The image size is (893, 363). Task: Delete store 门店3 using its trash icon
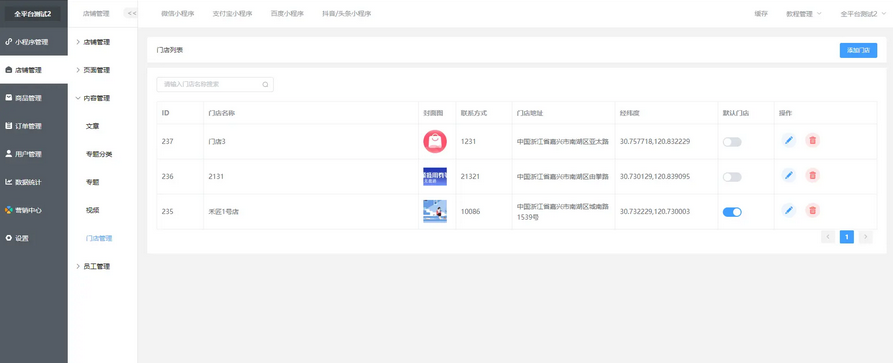click(x=813, y=140)
